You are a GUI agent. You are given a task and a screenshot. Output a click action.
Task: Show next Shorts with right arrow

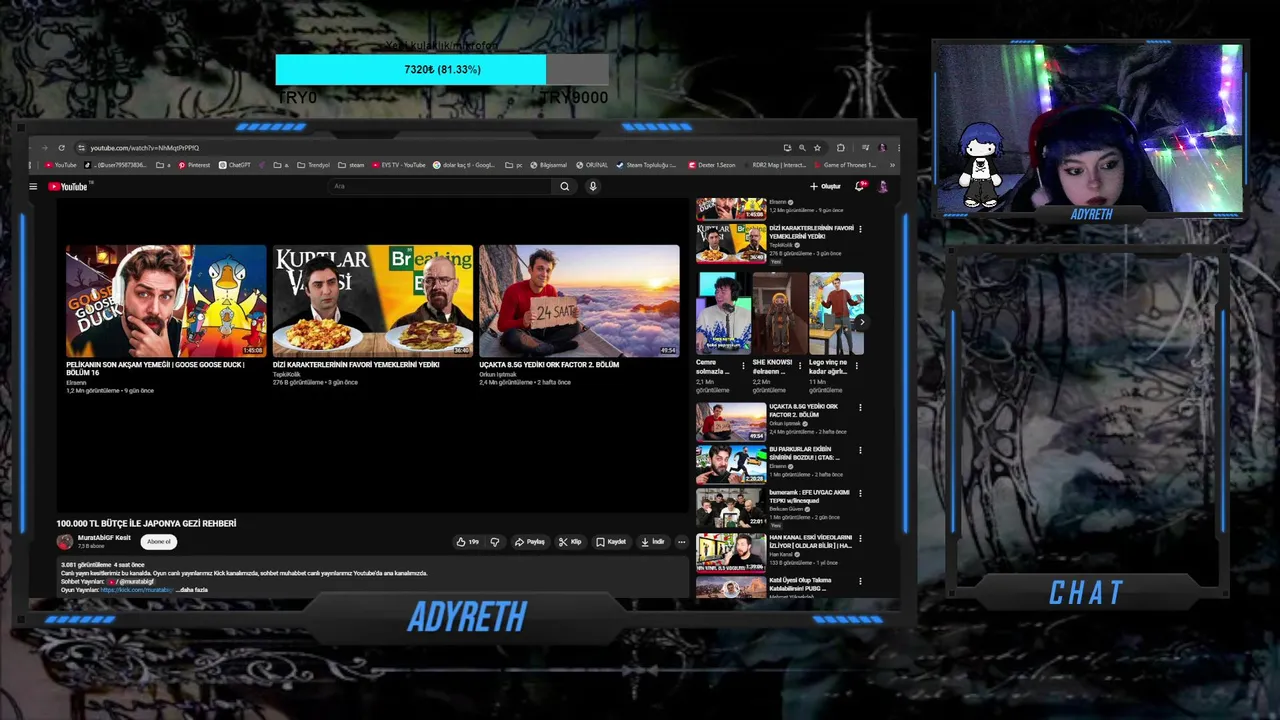click(861, 322)
